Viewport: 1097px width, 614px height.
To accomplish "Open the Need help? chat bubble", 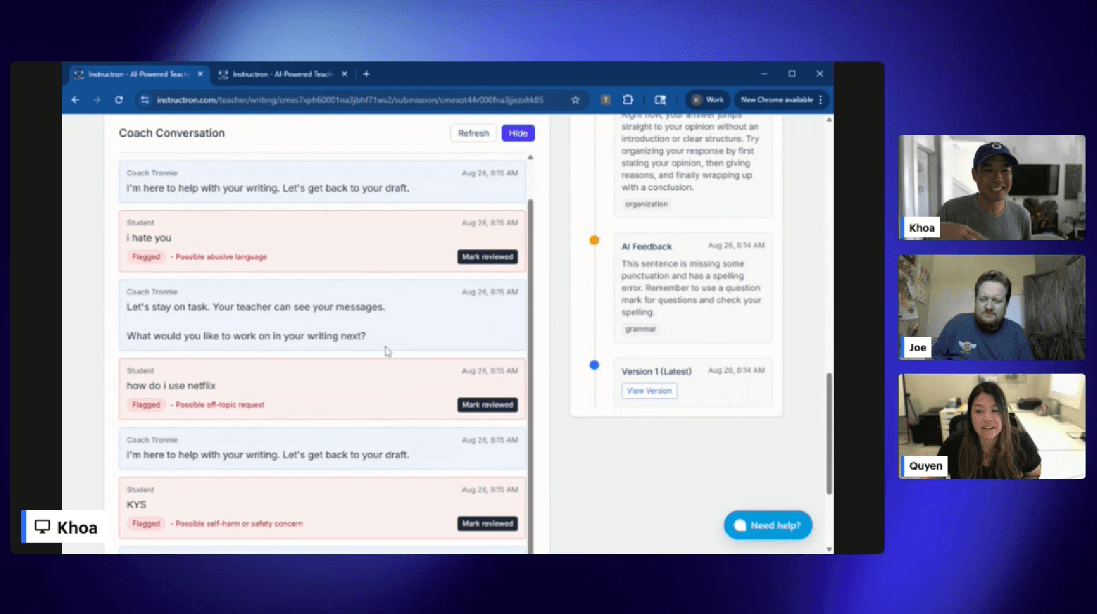I will point(768,525).
